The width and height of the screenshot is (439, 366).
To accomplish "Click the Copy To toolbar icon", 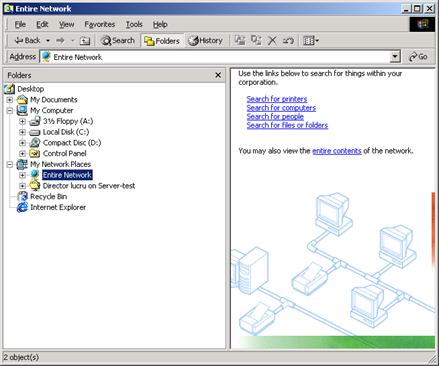I will click(256, 41).
